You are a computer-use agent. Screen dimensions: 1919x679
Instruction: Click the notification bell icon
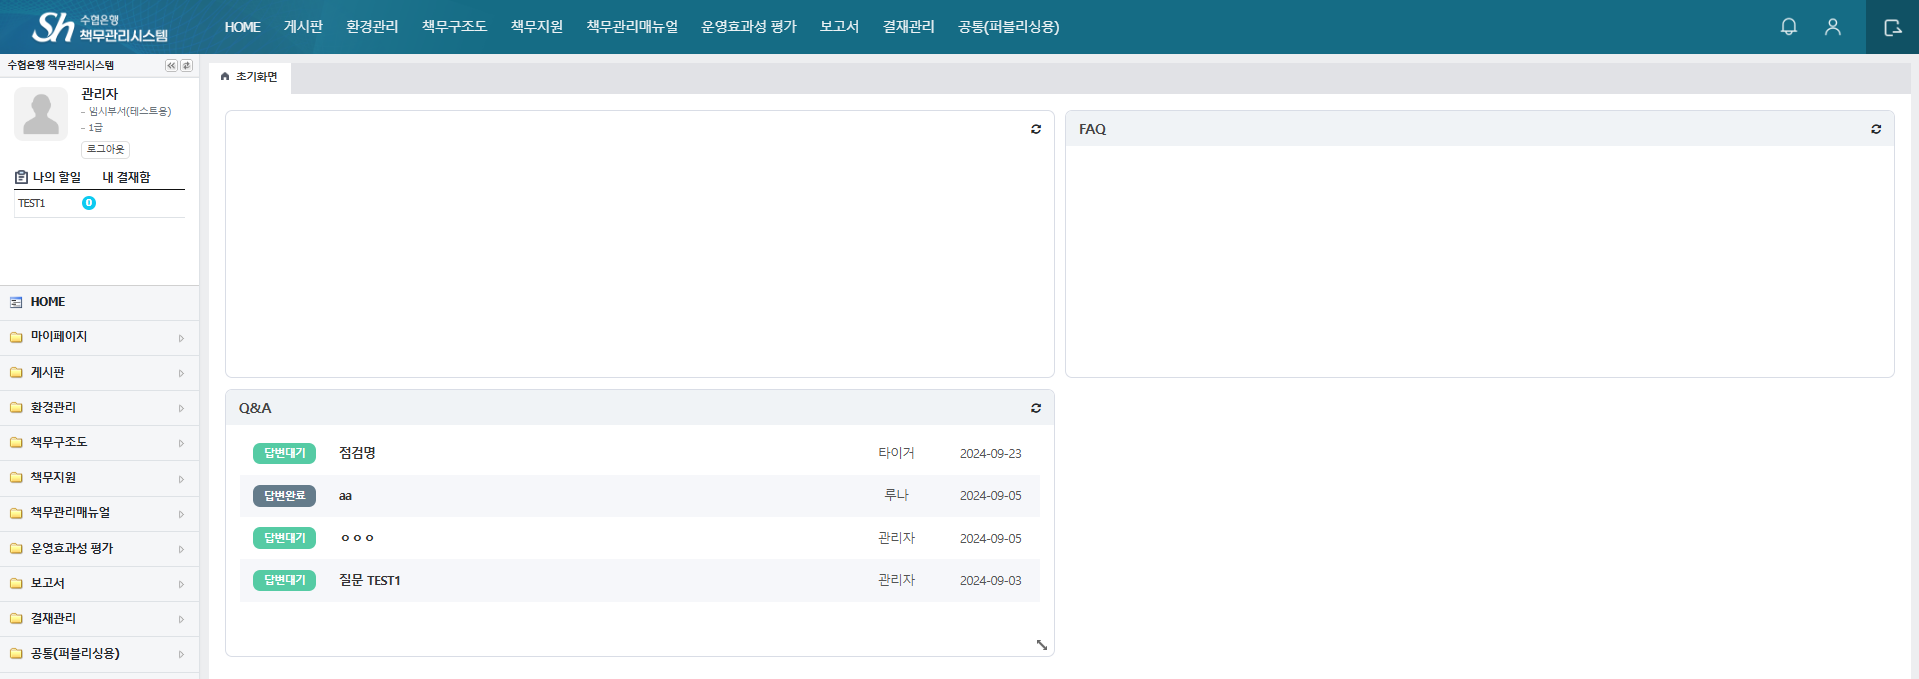[x=1789, y=27]
